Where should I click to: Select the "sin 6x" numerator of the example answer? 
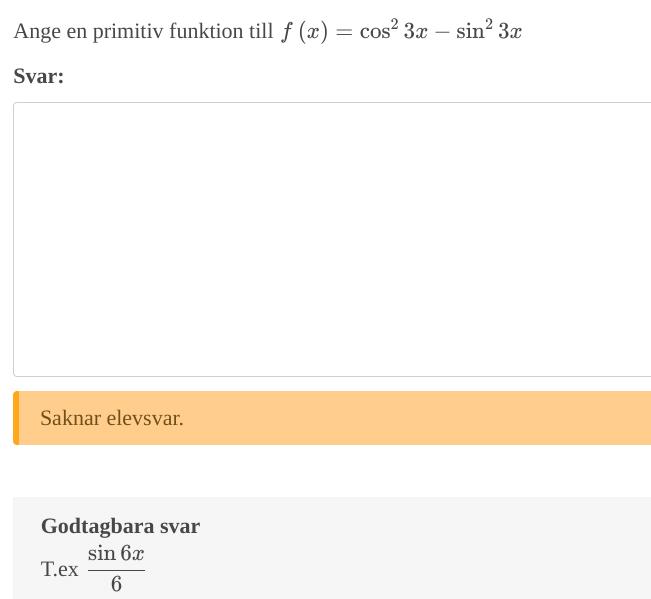[116, 553]
